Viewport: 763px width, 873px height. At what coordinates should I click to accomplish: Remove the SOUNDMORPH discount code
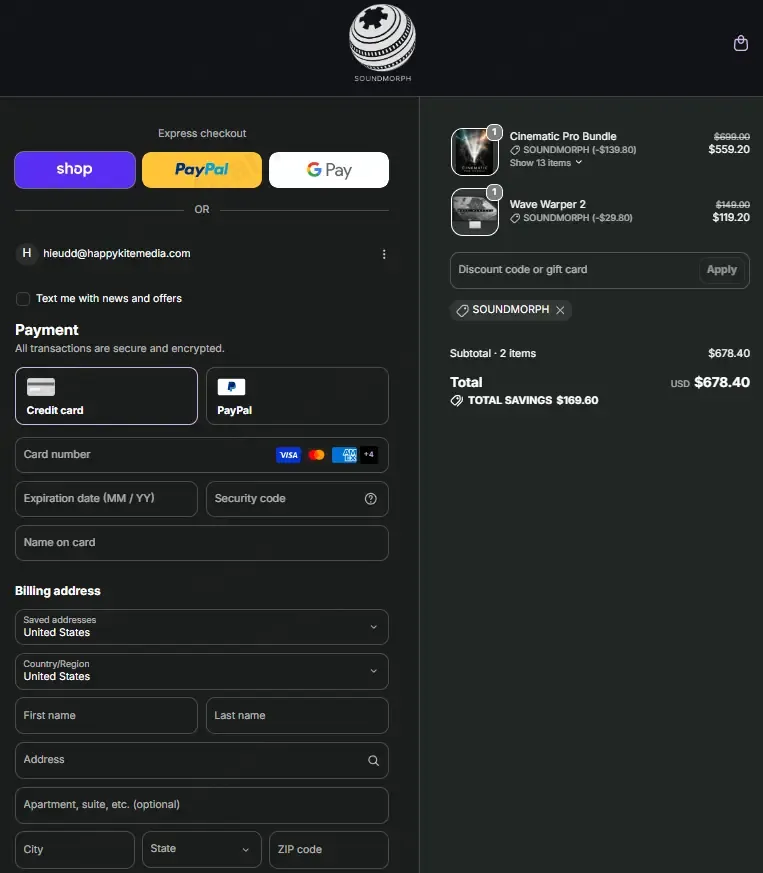(x=560, y=310)
